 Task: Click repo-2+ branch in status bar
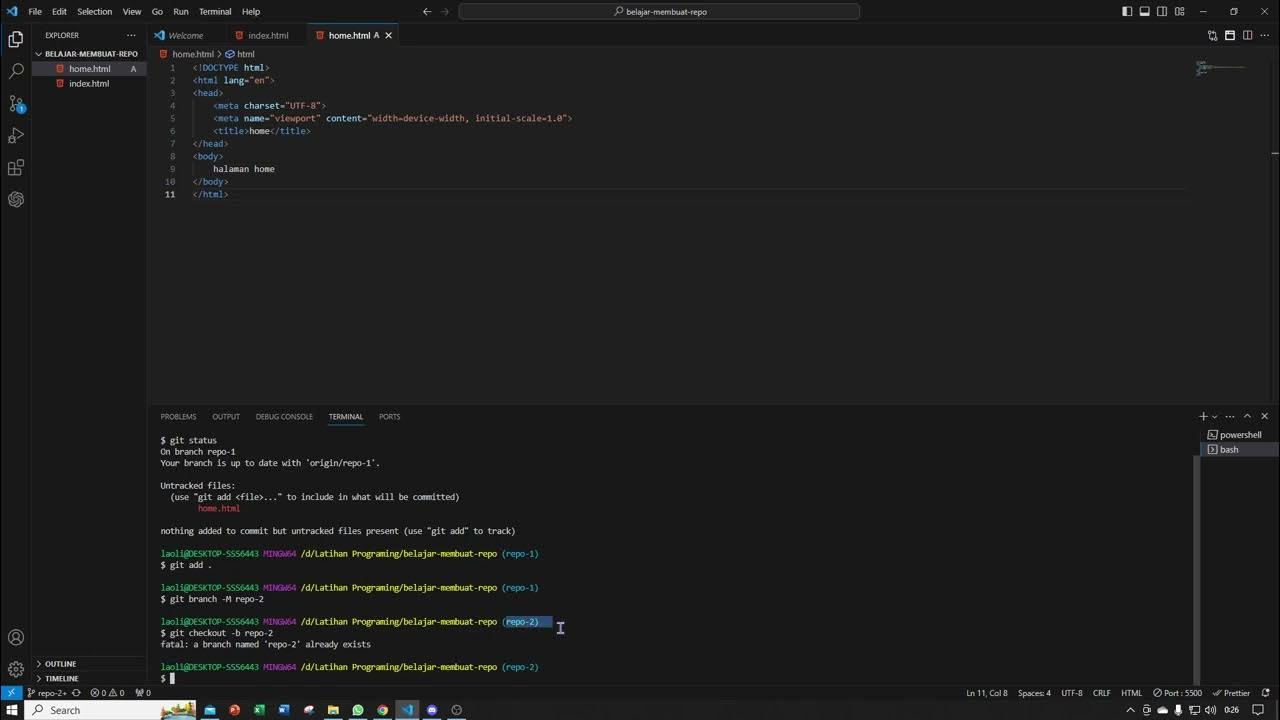click(x=46, y=693)
